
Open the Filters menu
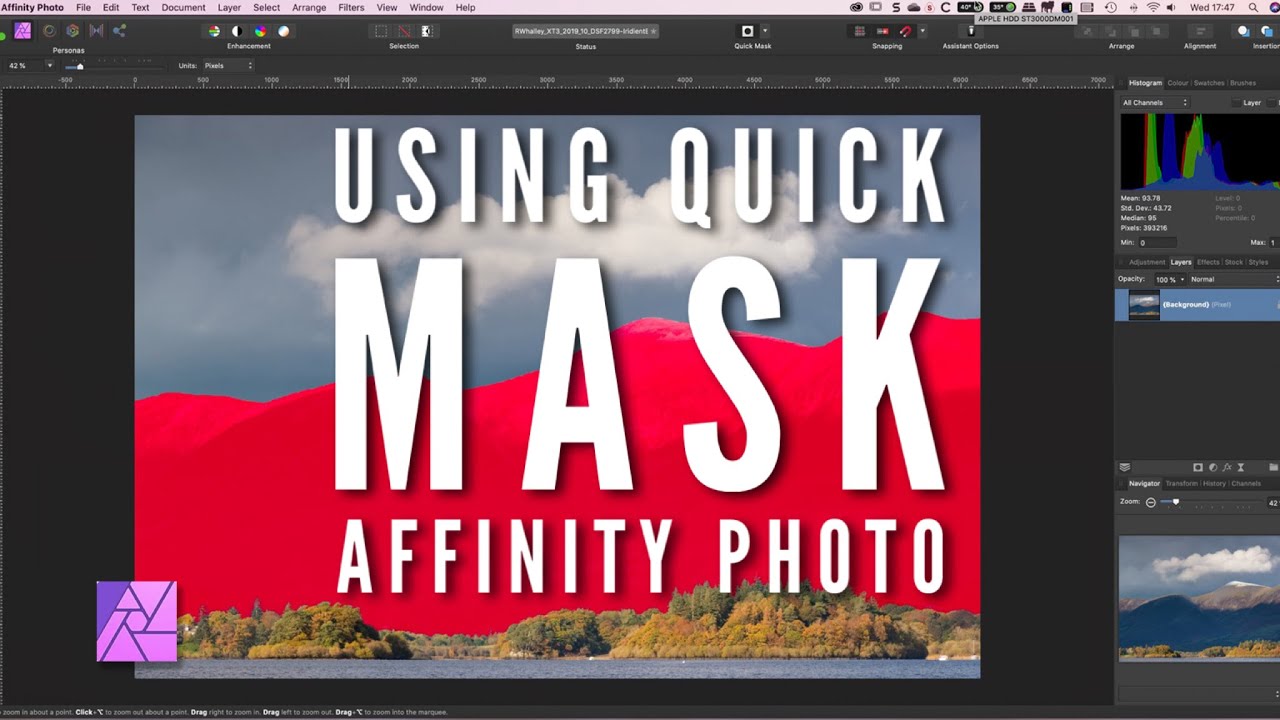click(x=351, y=7)
